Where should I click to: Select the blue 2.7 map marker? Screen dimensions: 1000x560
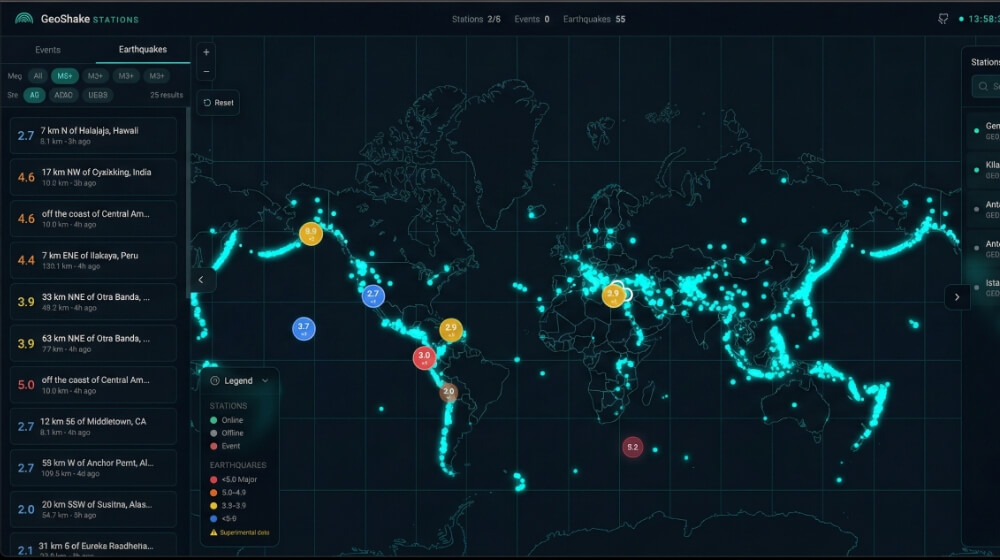[x=373, y=295]
